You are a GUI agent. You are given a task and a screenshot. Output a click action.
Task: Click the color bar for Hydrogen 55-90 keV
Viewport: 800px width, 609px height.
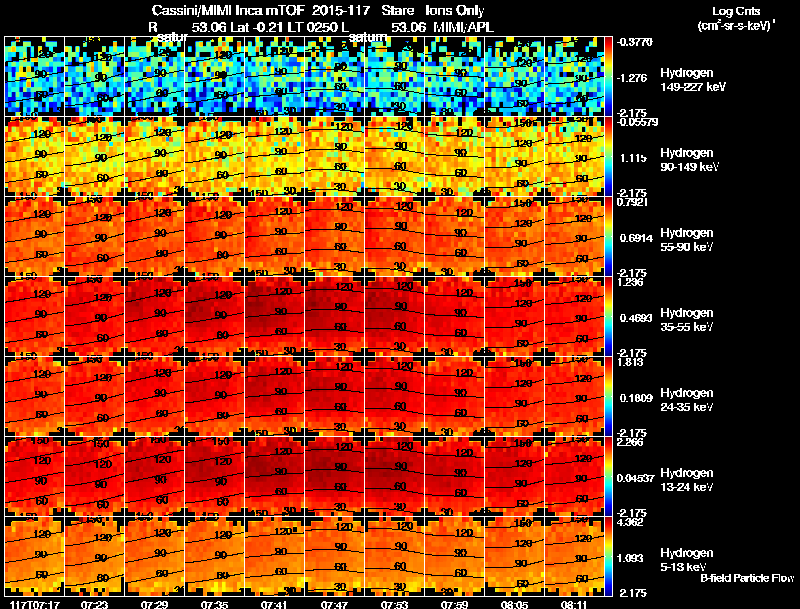coord(608,236)
